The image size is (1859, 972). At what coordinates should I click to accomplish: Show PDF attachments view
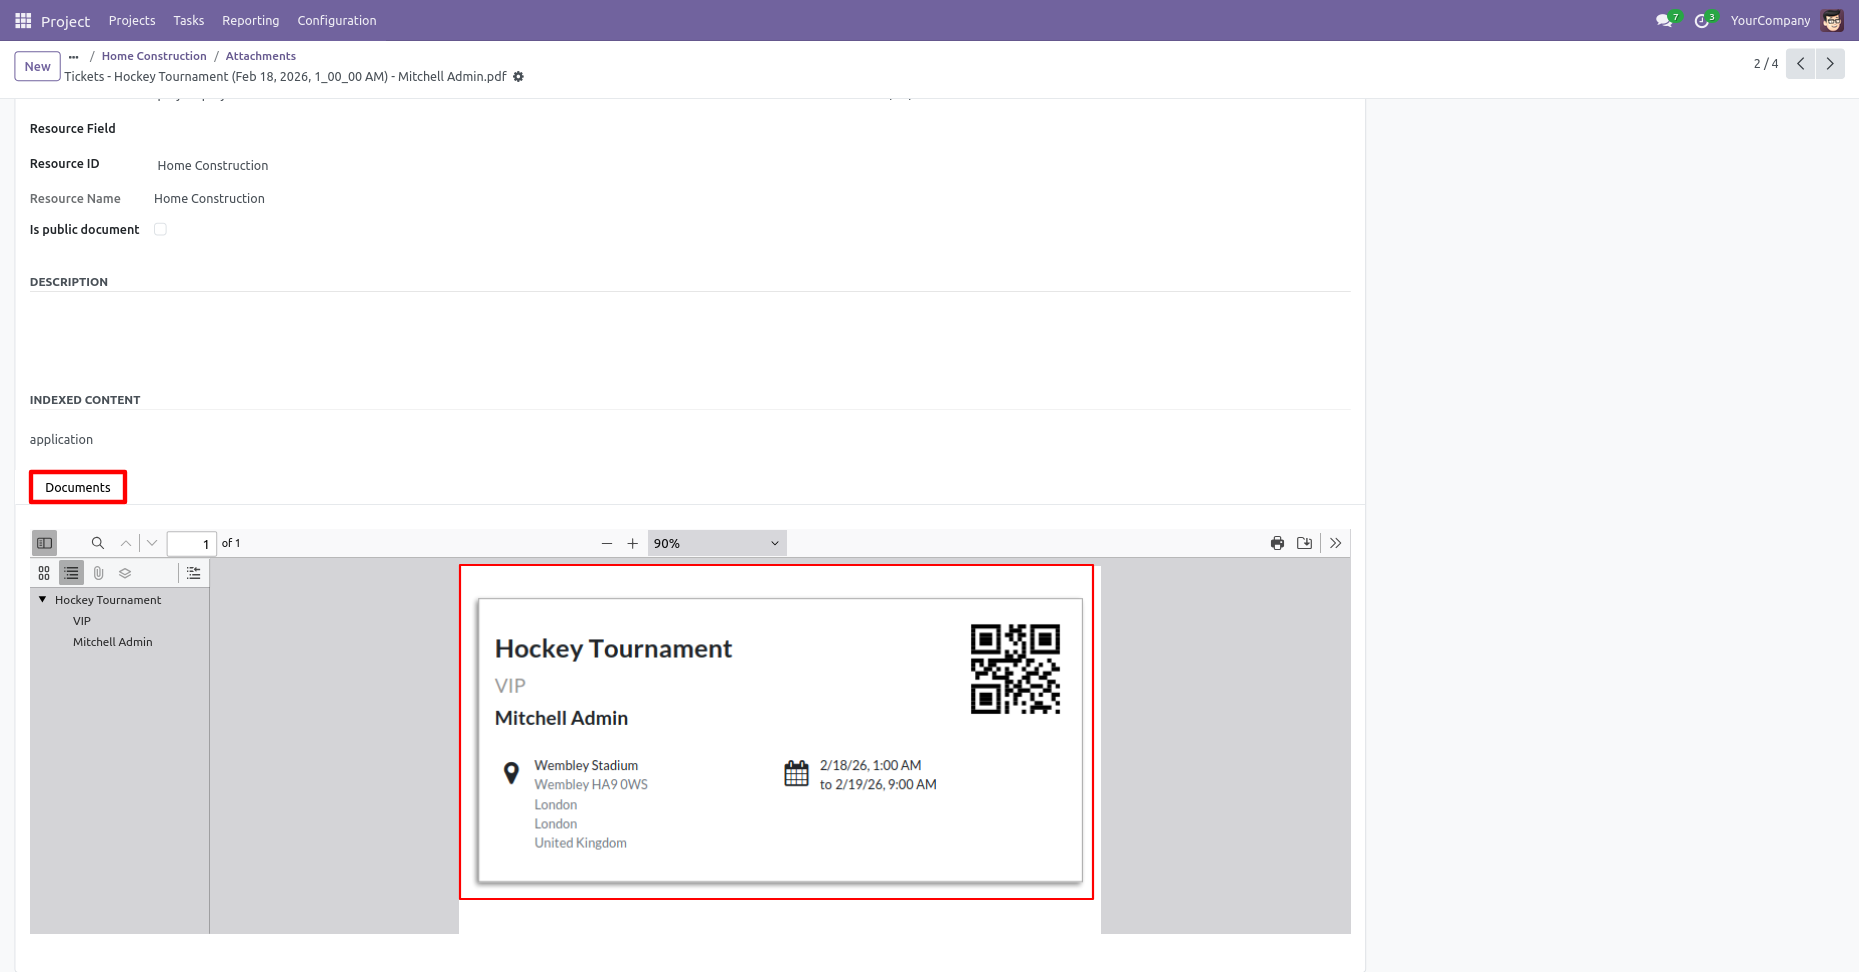point(98,573)
